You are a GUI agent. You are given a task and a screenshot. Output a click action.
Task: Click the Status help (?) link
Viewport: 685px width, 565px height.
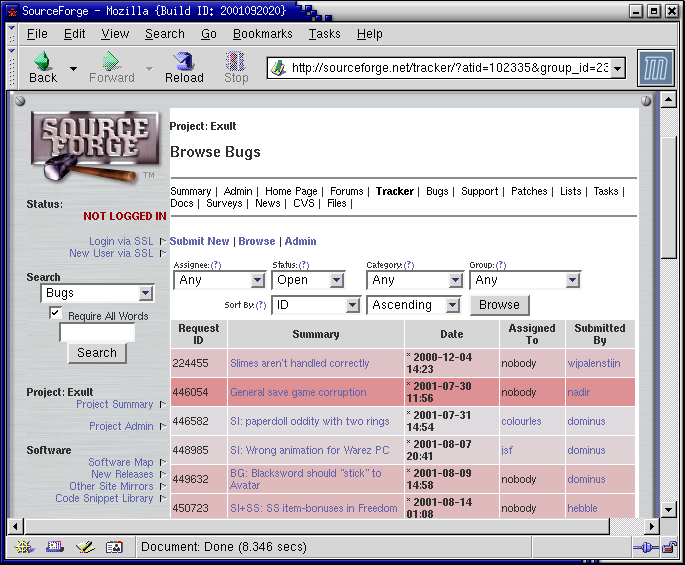point(304,265)
